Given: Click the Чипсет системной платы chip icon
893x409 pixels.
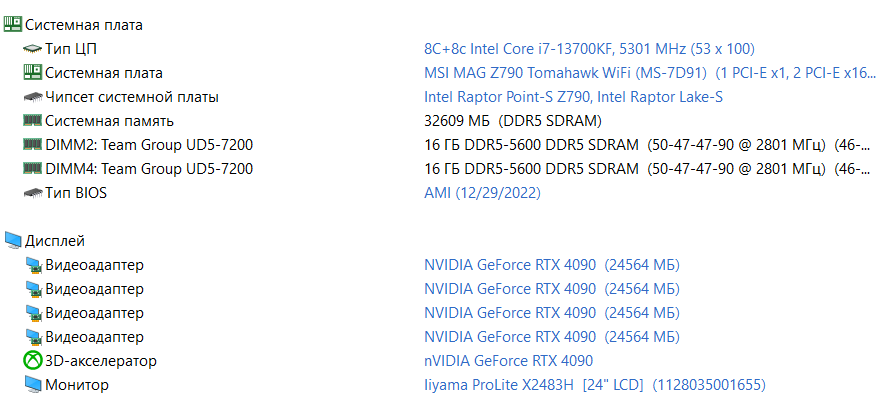Looking at the screenshot, I should click(x=32, y=97).
